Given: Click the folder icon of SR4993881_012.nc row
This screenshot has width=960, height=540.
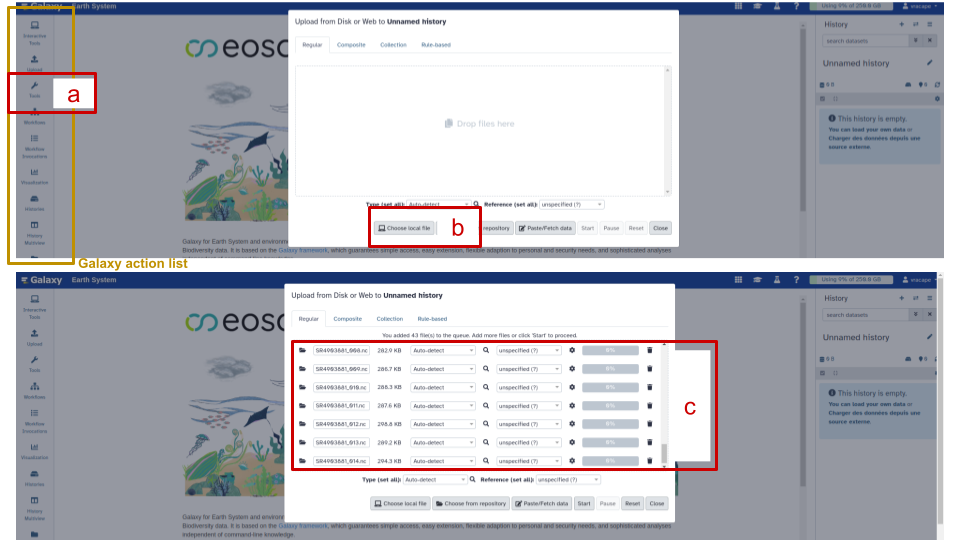Looking at the screenshot, I should (x=303, y=424).
